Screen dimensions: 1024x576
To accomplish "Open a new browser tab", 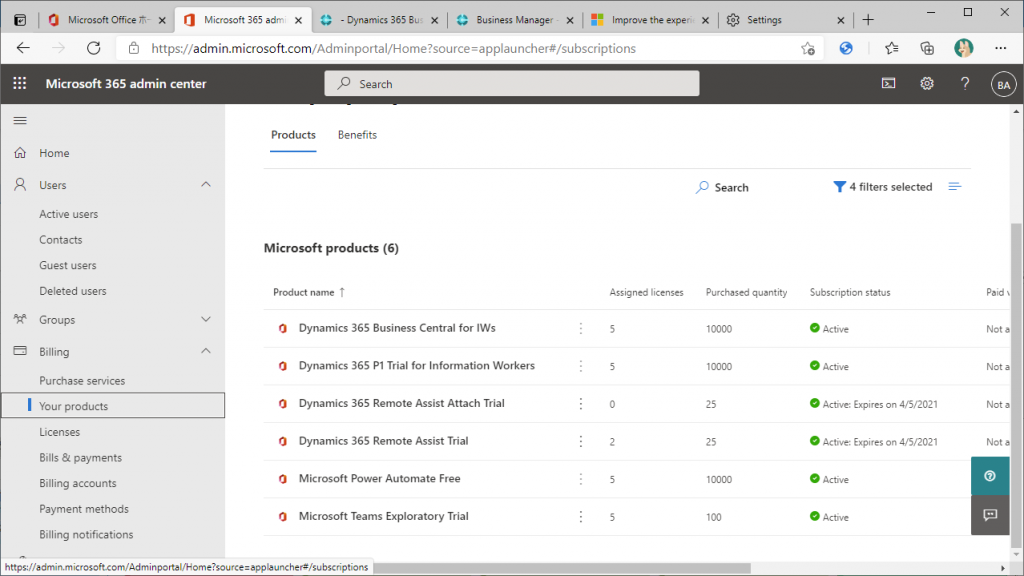I will pos(868,20).
